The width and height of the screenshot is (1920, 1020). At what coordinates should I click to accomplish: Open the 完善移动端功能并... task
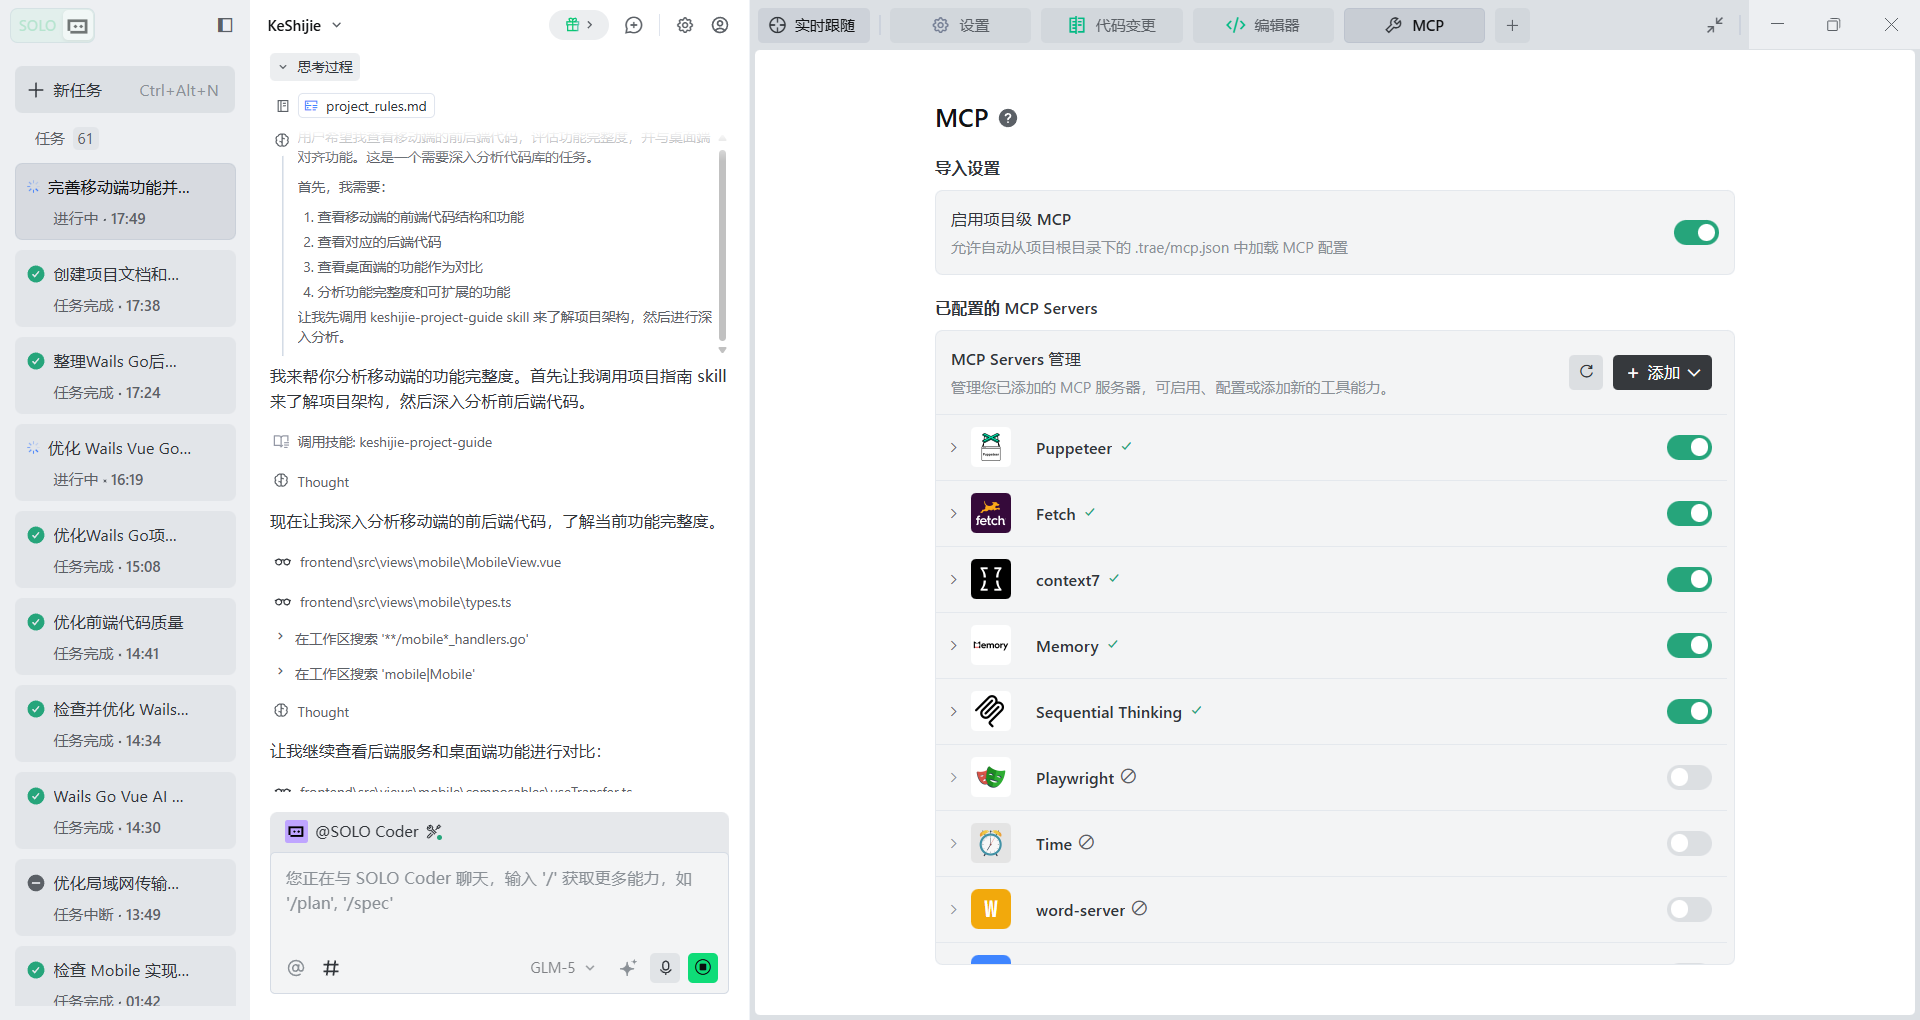coord(125,202)
